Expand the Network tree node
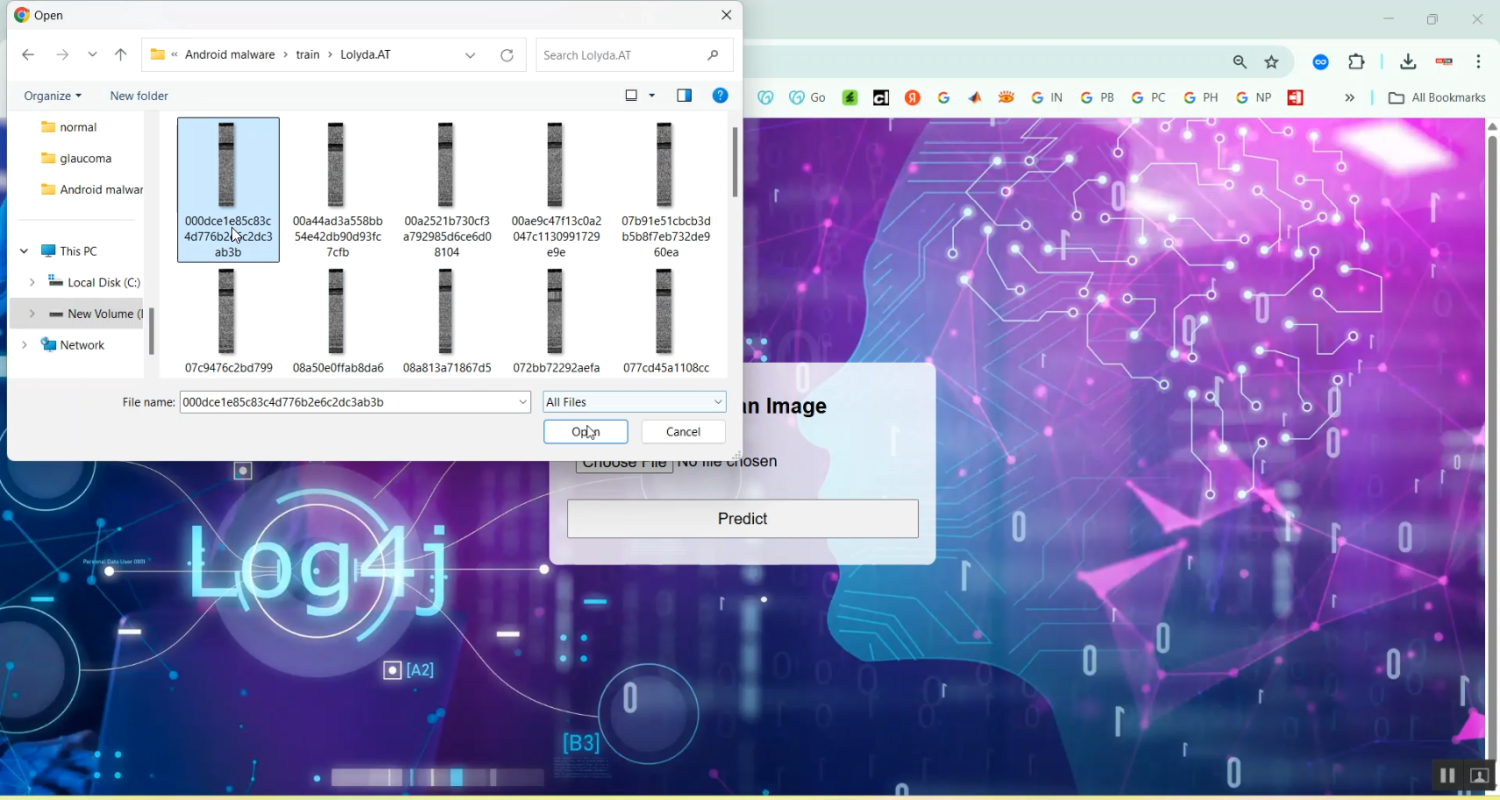This screenshot has width=1500, height=800. [x=25, y=345]
